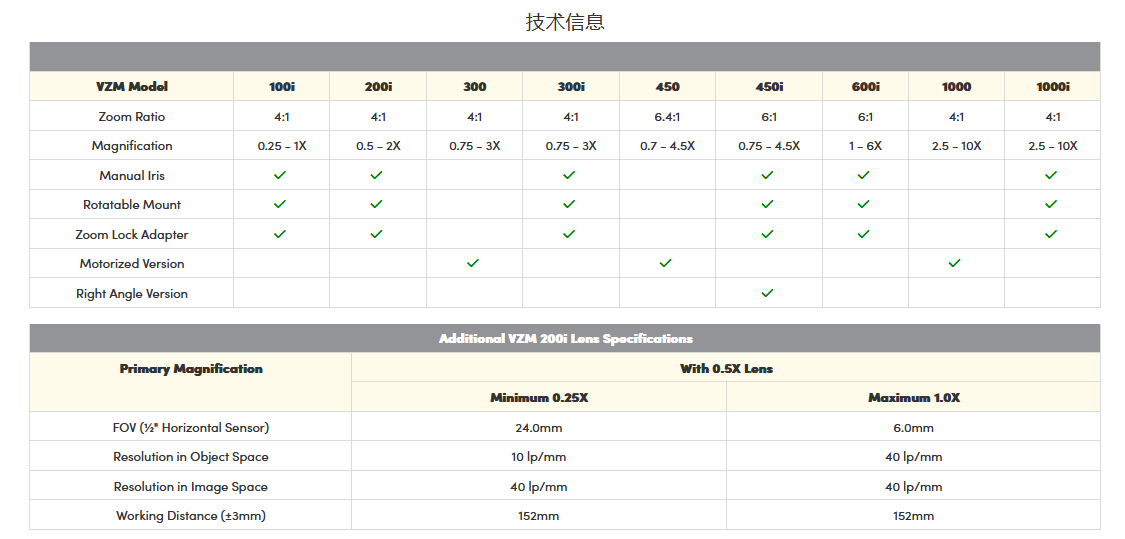Click the 24.0mm FOV value
Image resolution: width=1125 pixels, height=539 pixels.
click(x=538, y=428)
